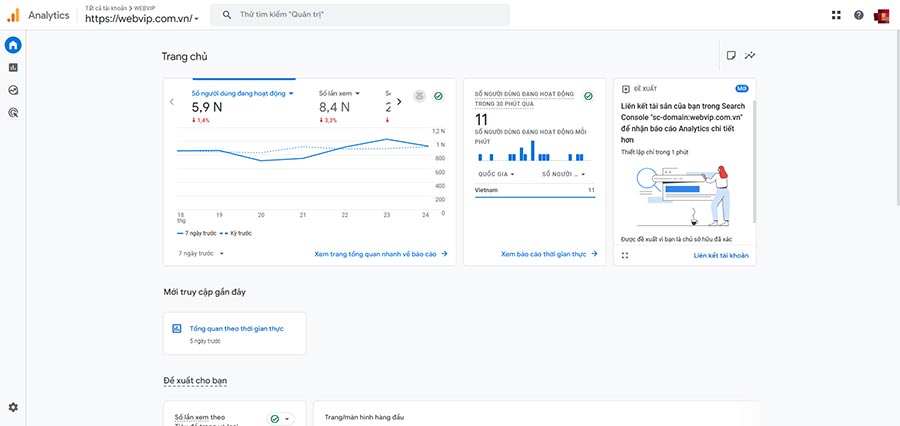Click the Tất cả tài khoản breadcrumb
The image size is (900, 426).
click(x=106, y=9)
